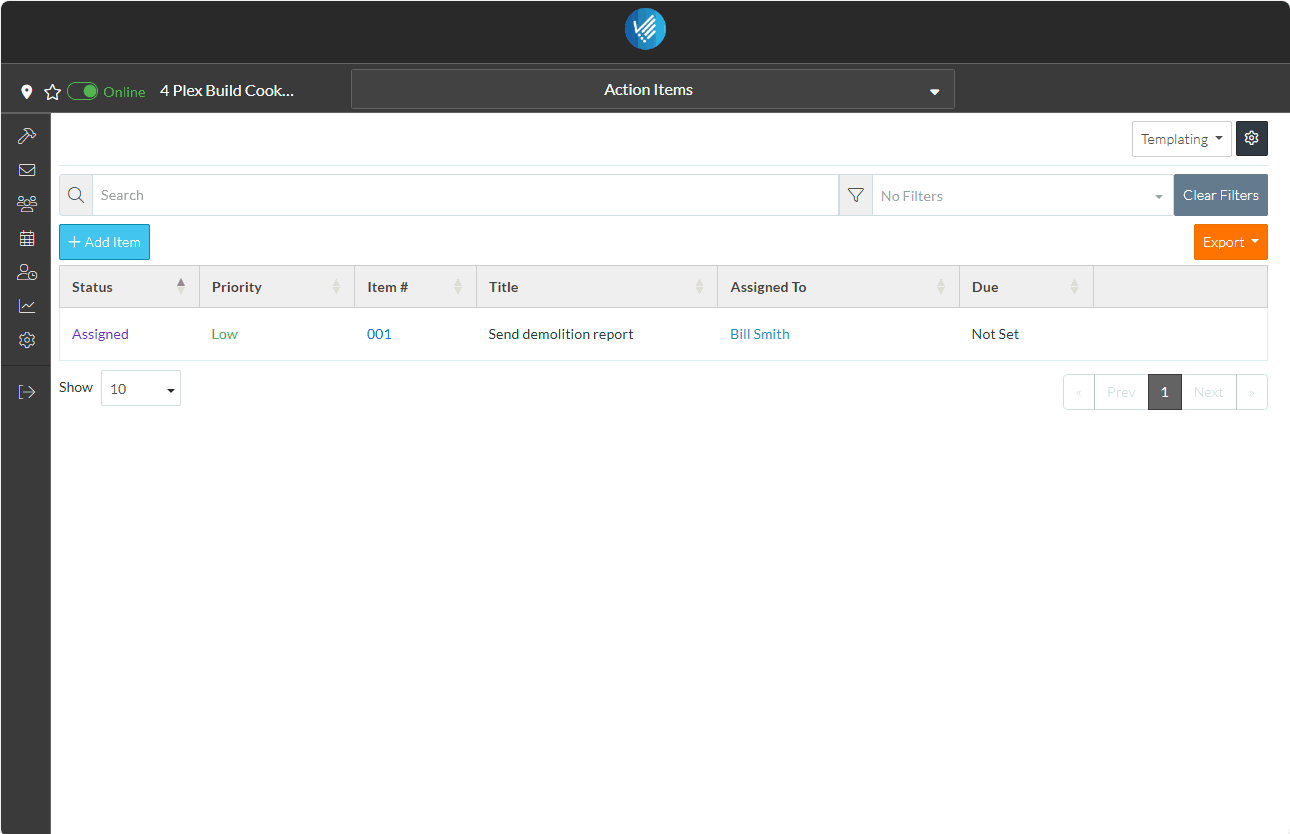Open the No Filters dropdown
The width and height of the screenshot is (1290, 834).
pyautogui.click(x=1022, y=196)
